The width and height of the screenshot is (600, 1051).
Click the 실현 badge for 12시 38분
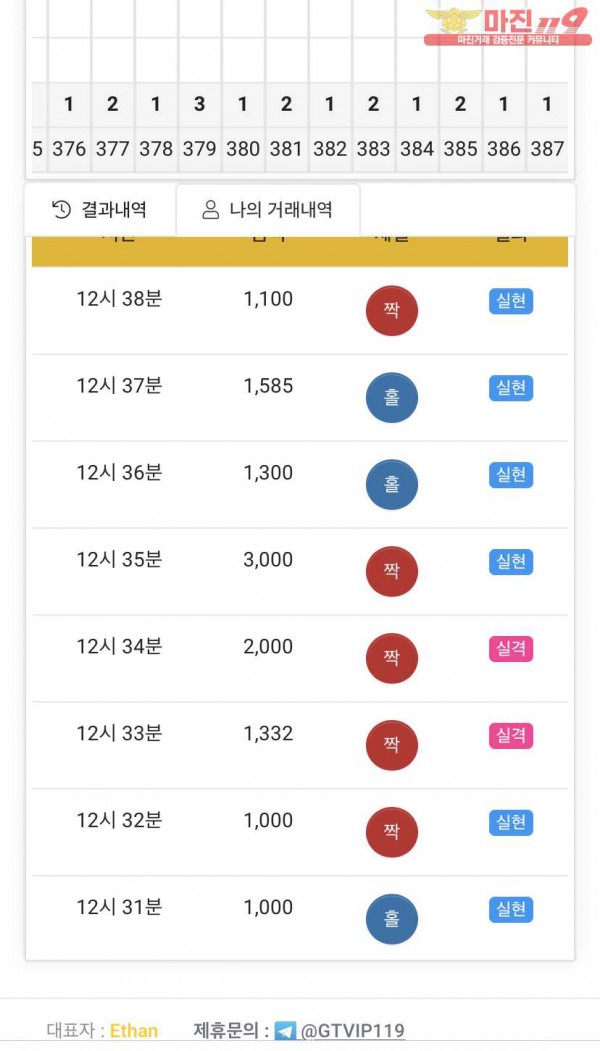511,301
